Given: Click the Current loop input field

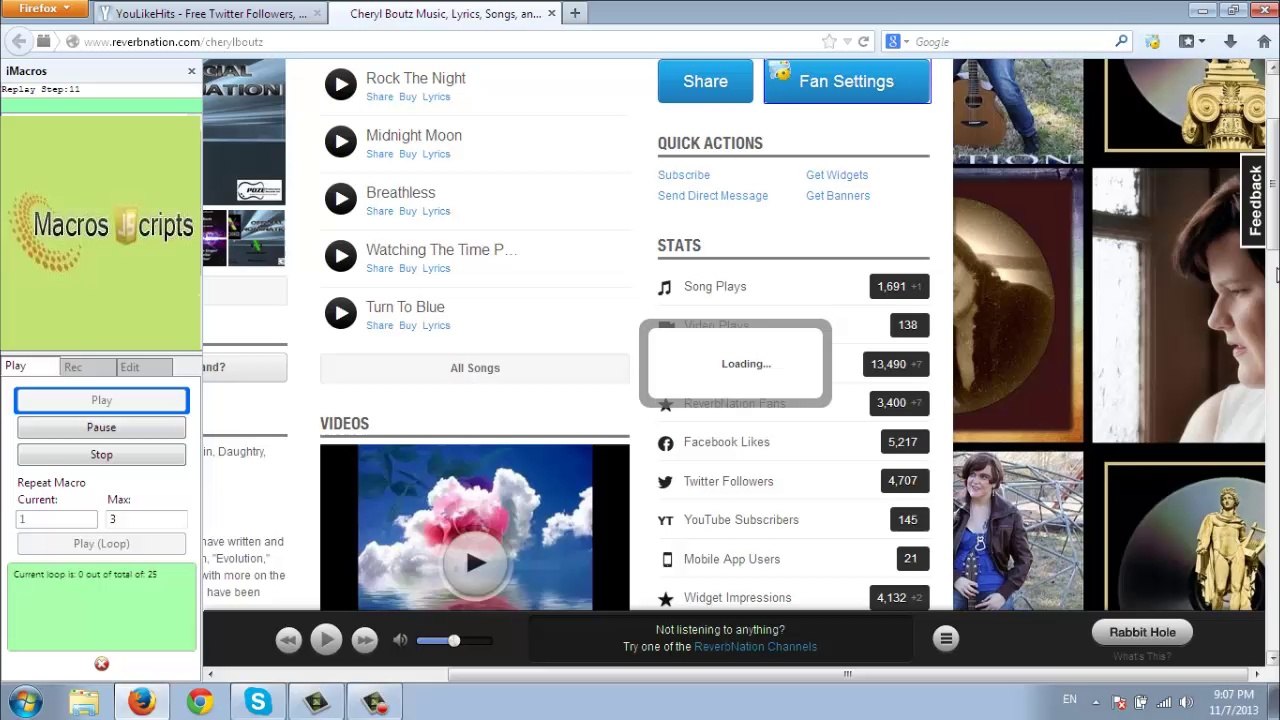Looking at the screenshot, I should click(57, 519).
